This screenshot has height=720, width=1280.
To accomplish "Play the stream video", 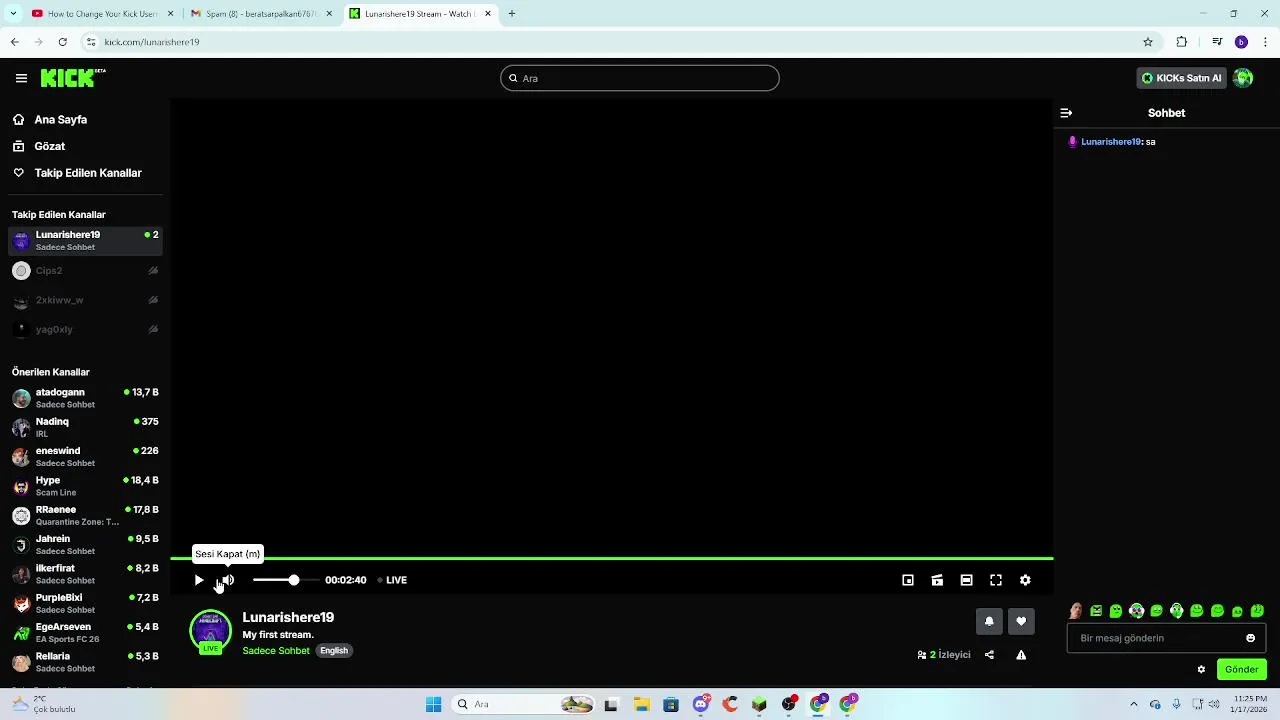I will 199,580.
